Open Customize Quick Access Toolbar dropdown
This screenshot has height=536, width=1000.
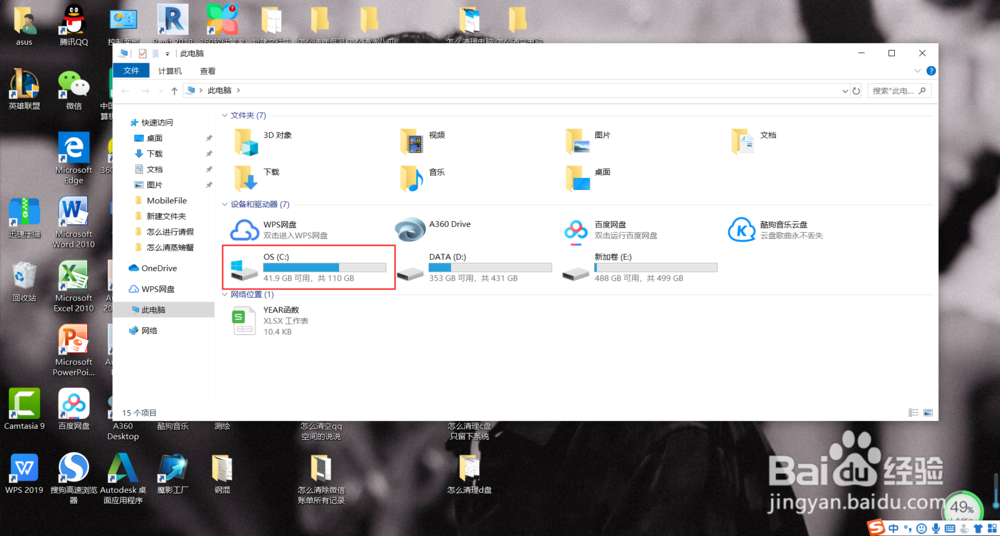168,54
